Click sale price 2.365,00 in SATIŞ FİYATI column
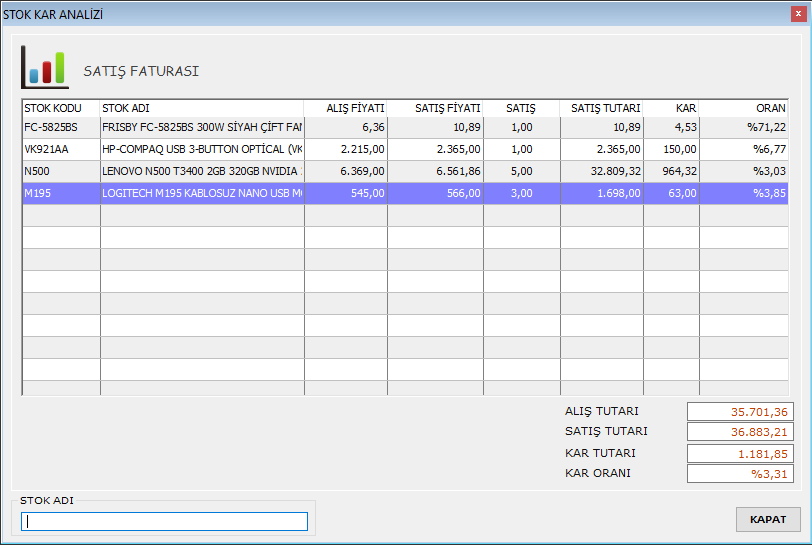The image size is (812, 545). pyautogui.click(x=435, y=149)
